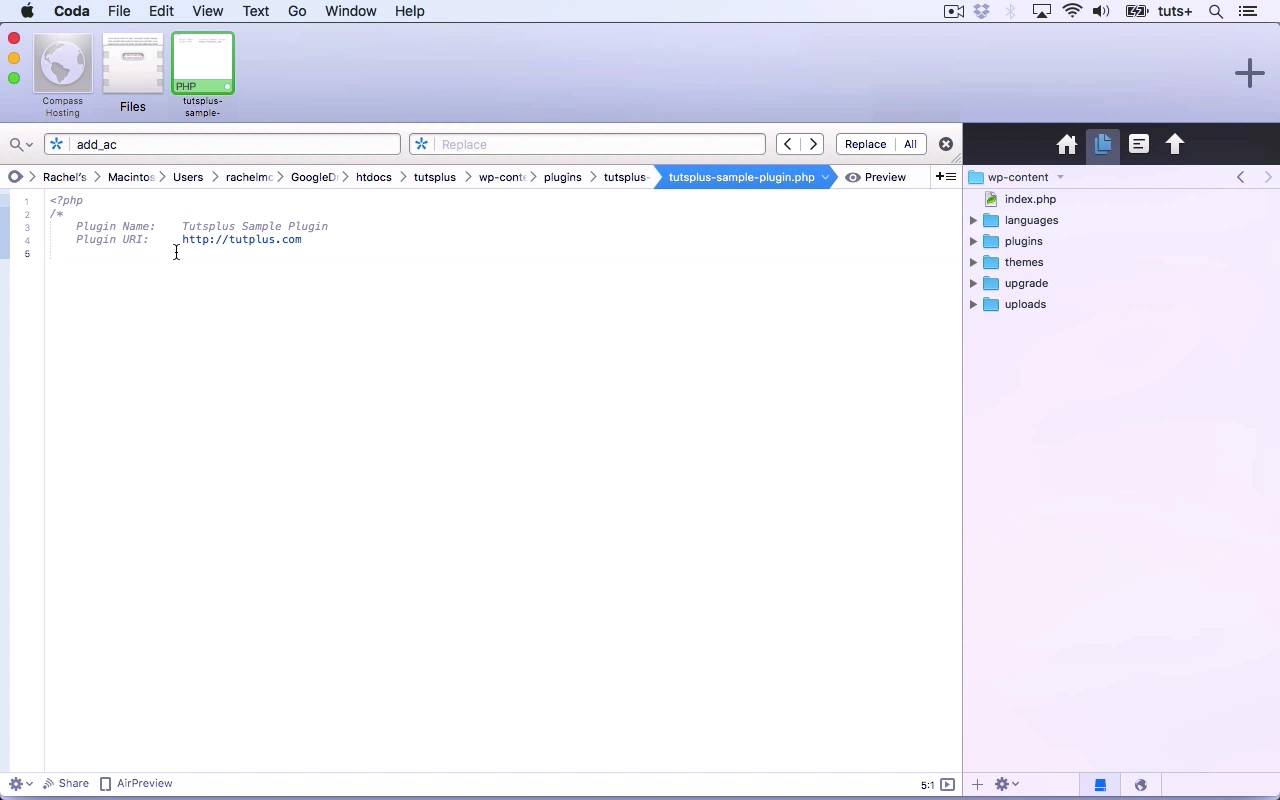
Task: Expand the upgrade folder
Action: pos(973,283)
